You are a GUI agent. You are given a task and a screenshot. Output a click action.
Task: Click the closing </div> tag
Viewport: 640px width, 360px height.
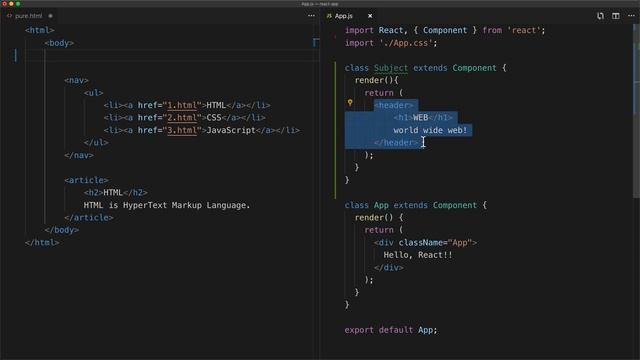[x=389, y=267]
